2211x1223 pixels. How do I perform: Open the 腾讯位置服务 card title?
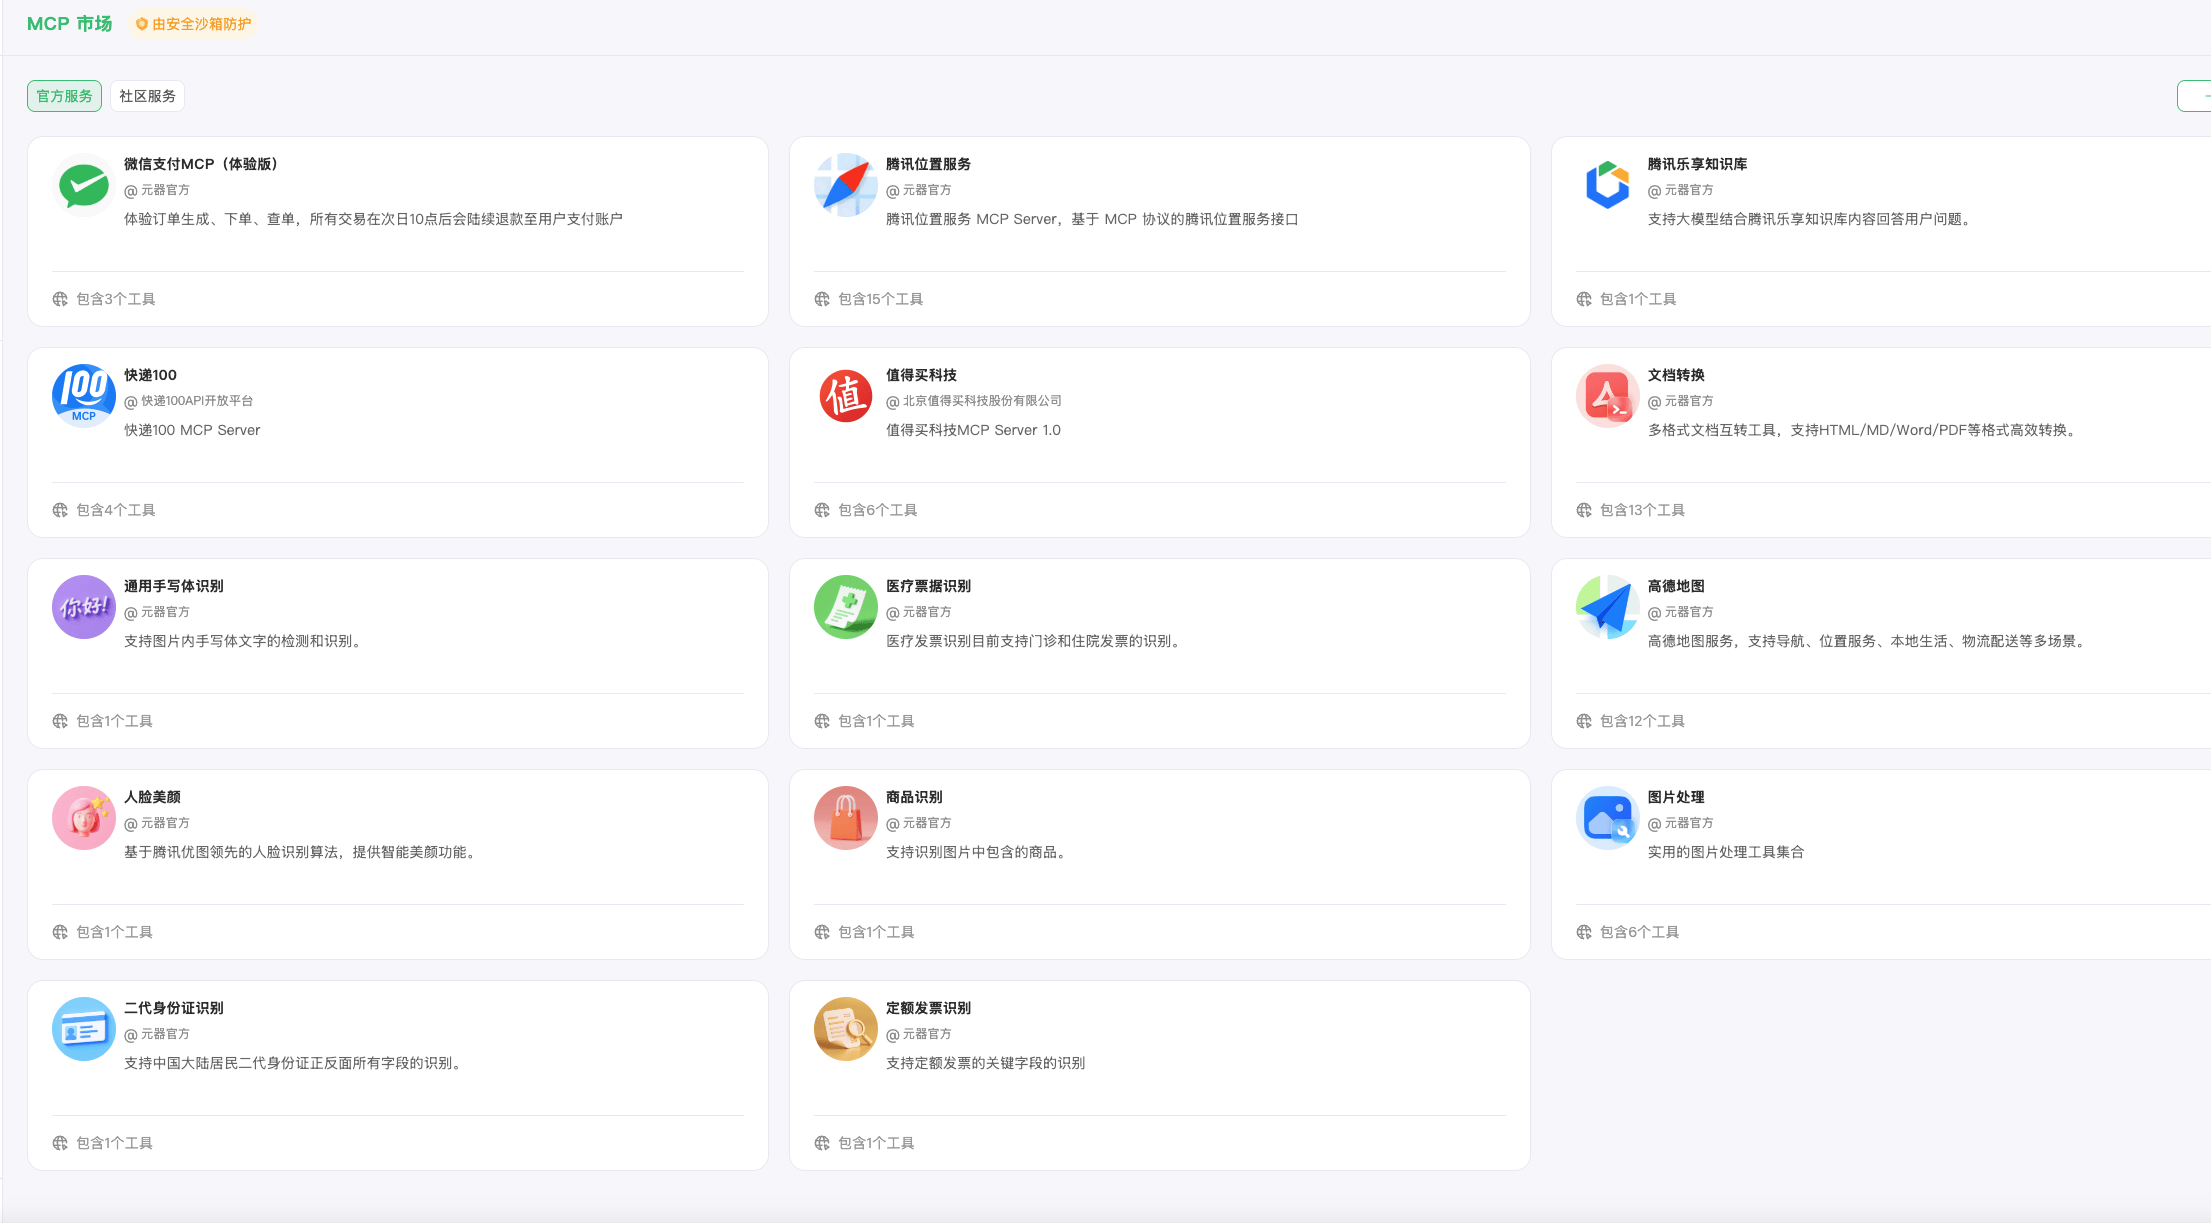pos(928,164)
